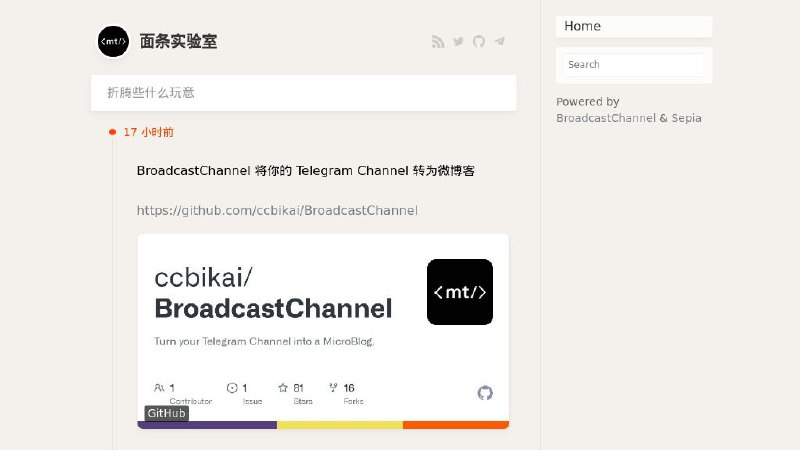
Task: Select Home in the sidebar menu
Action: [582, 26]
